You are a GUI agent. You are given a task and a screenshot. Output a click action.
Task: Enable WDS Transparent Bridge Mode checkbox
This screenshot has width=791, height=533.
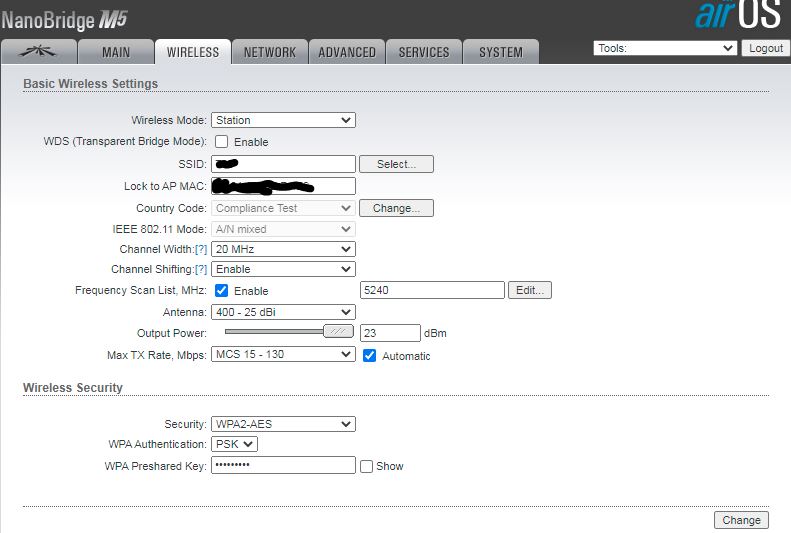pos(222,142)
